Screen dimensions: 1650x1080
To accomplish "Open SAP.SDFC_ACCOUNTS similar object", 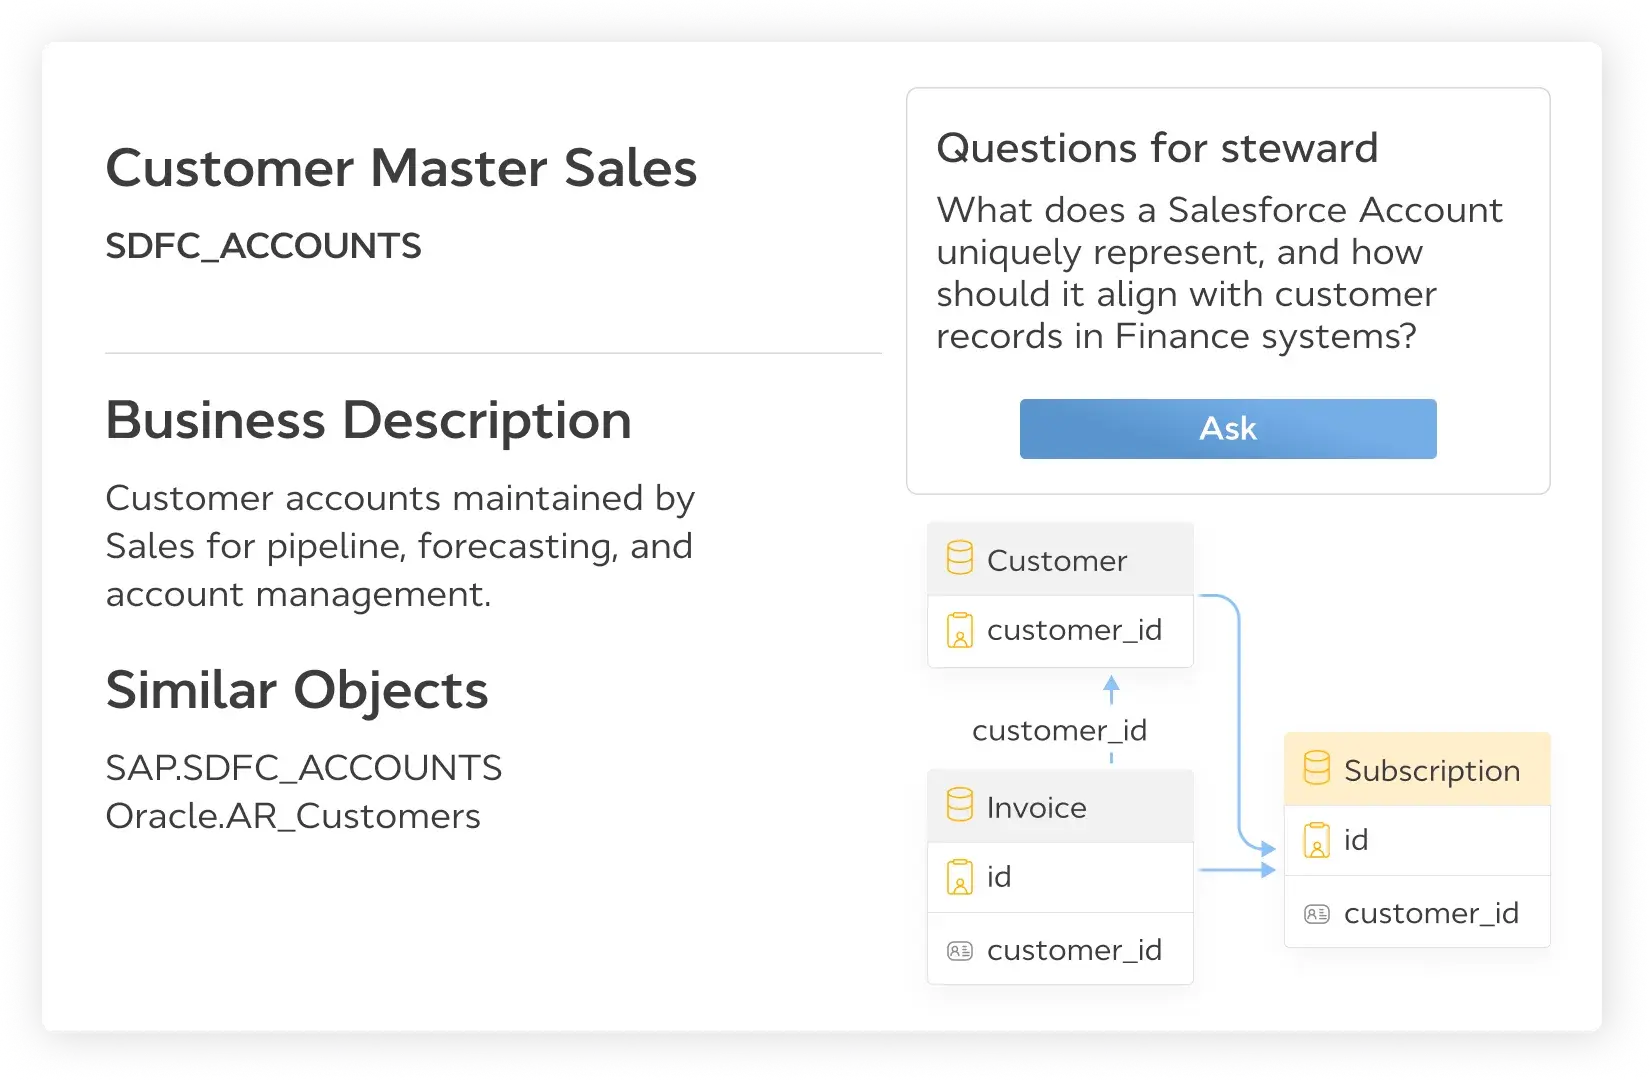I will point(303,768).
